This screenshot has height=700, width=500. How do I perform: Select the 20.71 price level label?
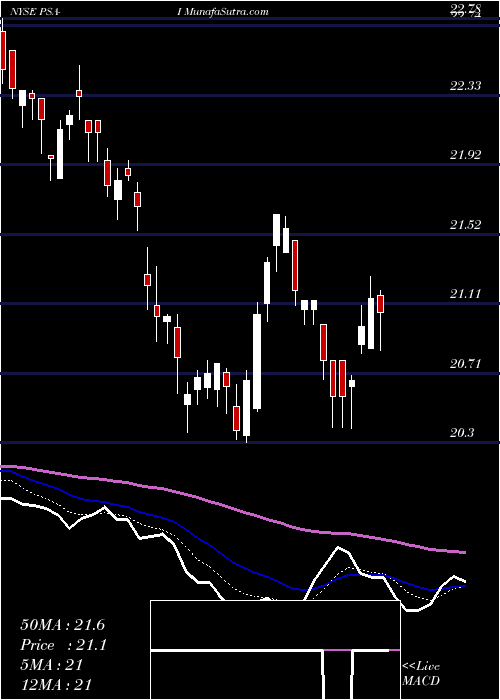pos(466,363)
